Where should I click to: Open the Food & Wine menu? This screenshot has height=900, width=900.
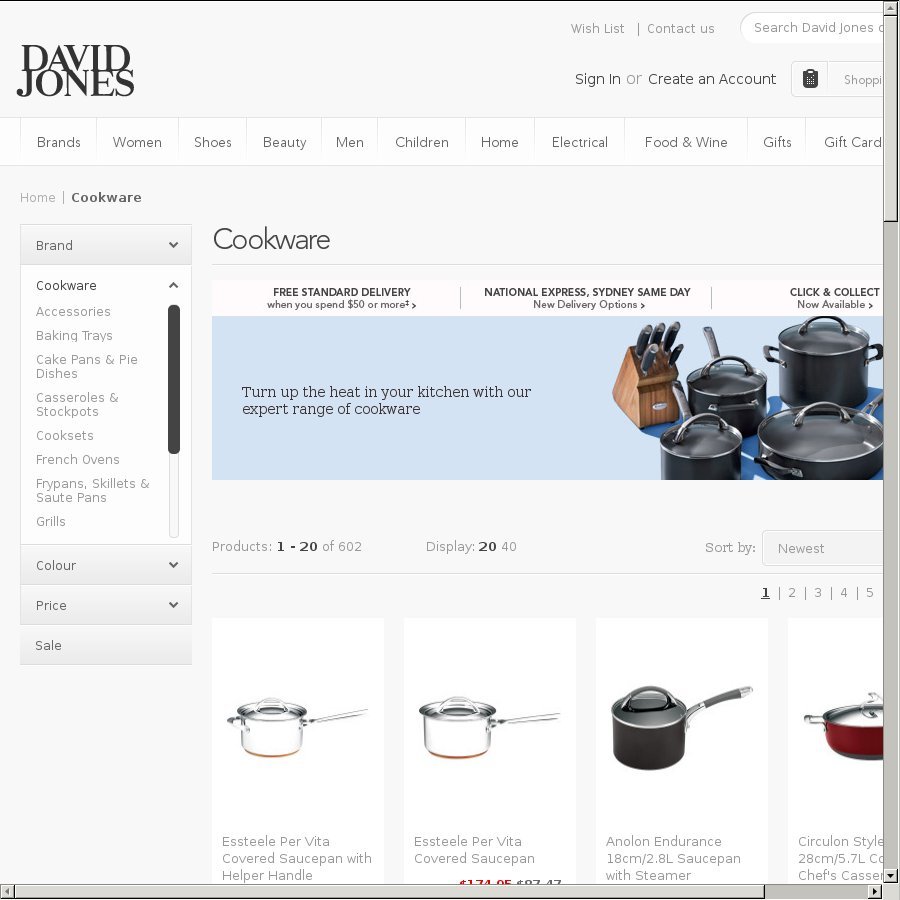(x=686, y=142)
